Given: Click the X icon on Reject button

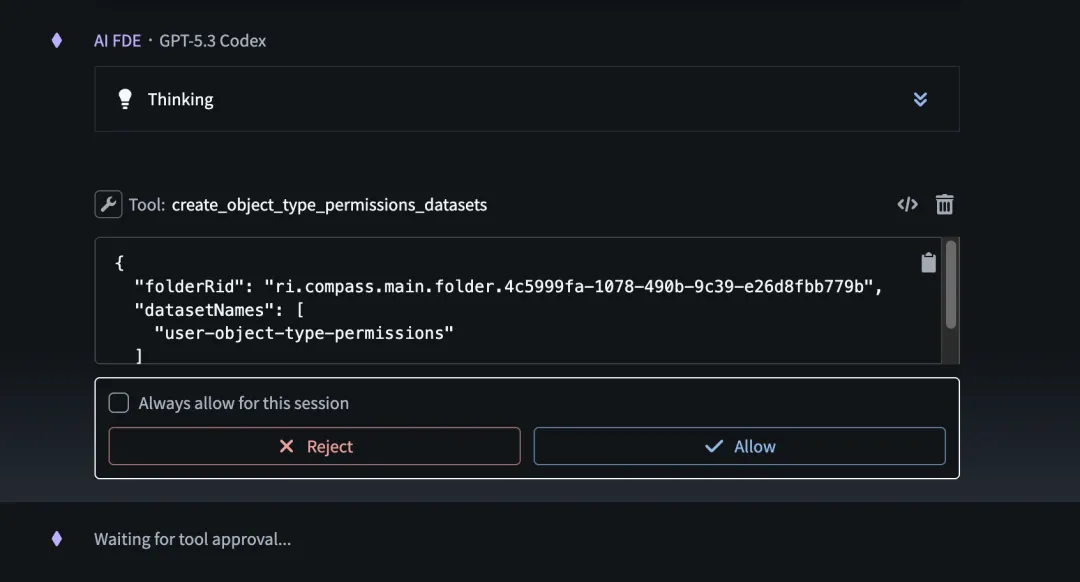Looking at the screenshot, I should [x=287, y=446].
